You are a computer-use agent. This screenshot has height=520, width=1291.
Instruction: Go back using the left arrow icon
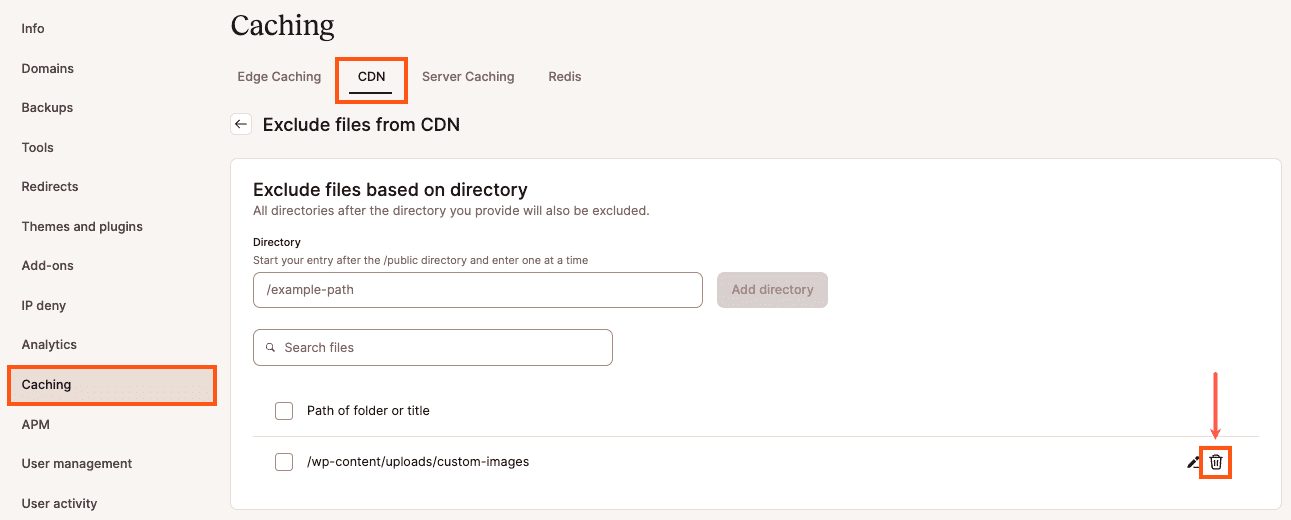(x=241, y=124)
